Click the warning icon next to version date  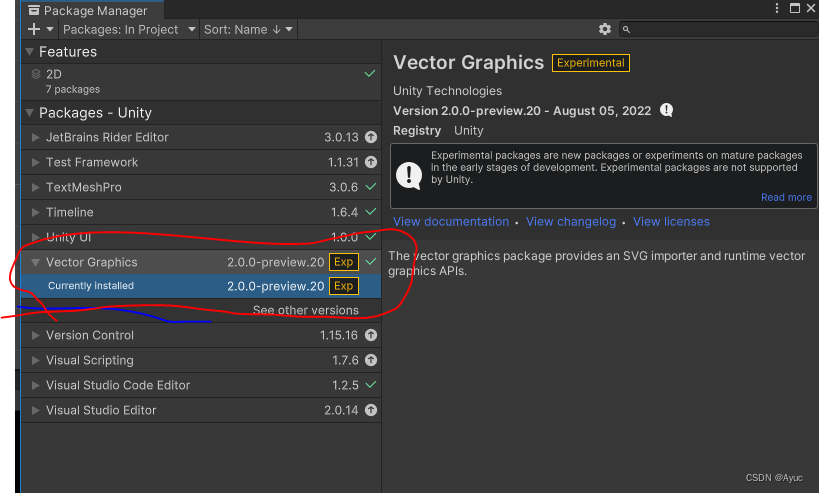(x=666, y=110)
